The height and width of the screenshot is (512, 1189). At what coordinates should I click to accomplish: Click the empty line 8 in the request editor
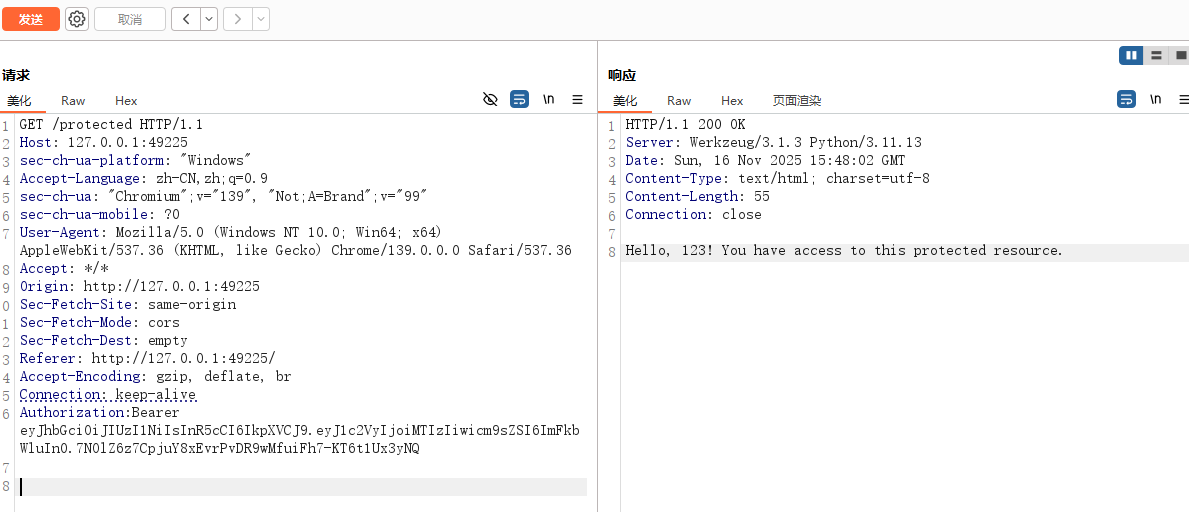(300, 487)
